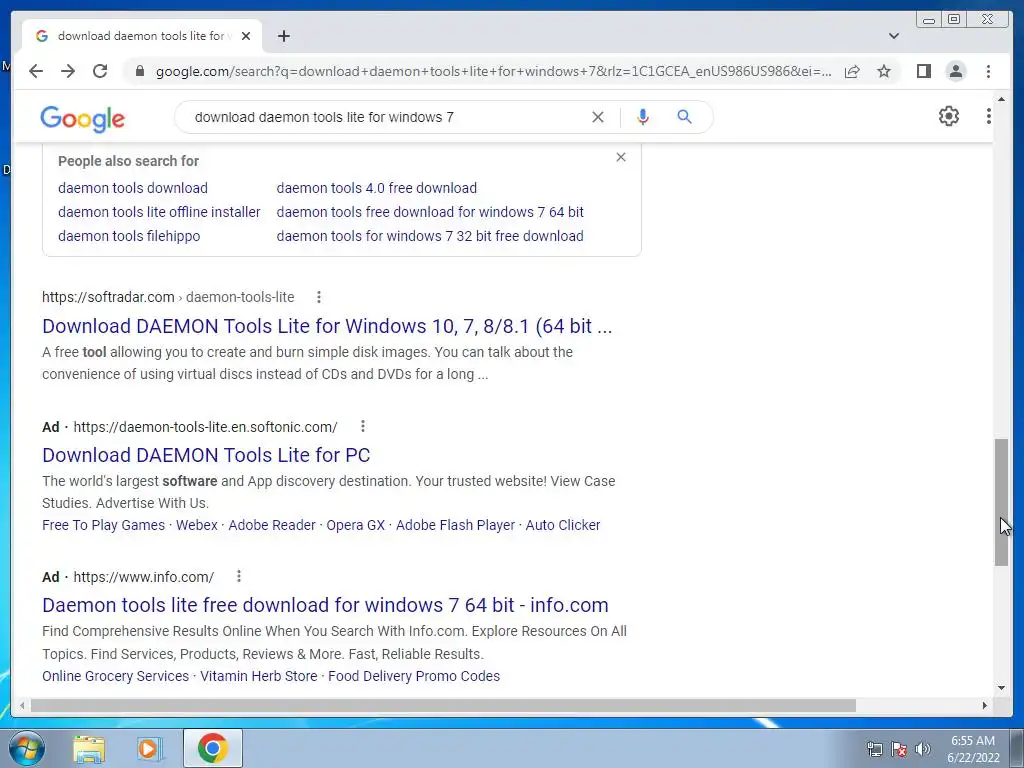
Task: Open more options for info.com ad
Action: [238, 576]
